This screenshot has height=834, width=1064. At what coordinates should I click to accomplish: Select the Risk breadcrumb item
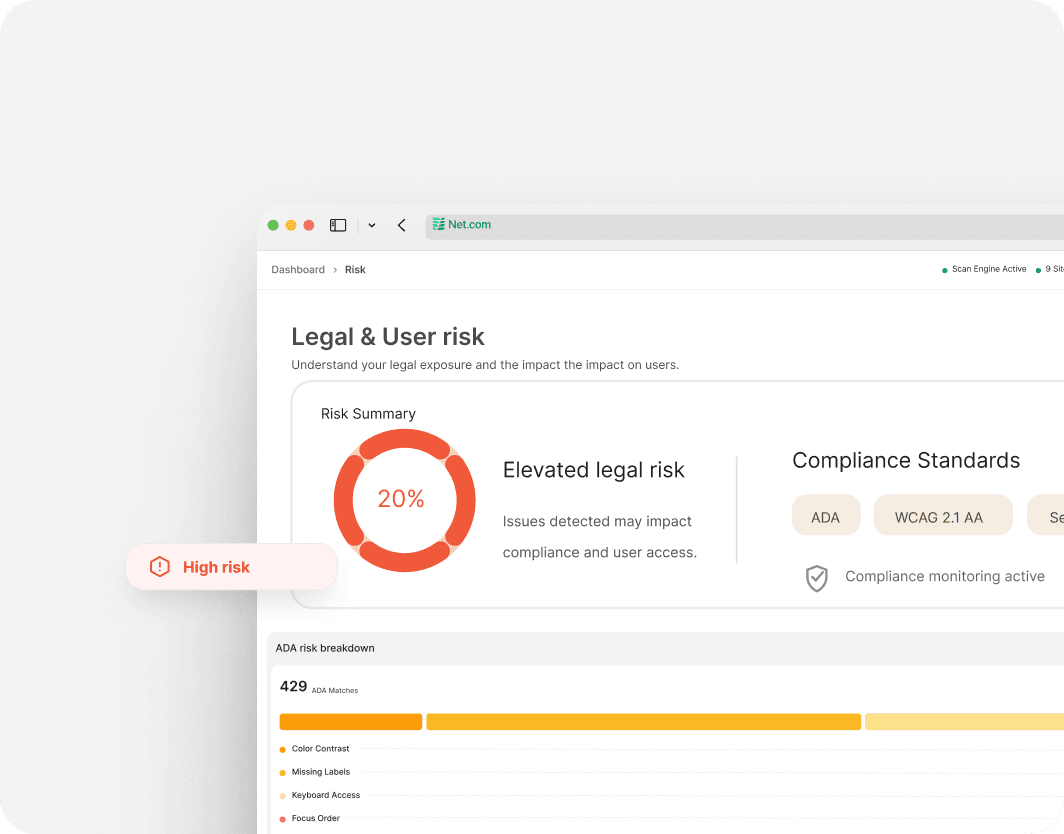pyautogui.click(x=355, y=269)
